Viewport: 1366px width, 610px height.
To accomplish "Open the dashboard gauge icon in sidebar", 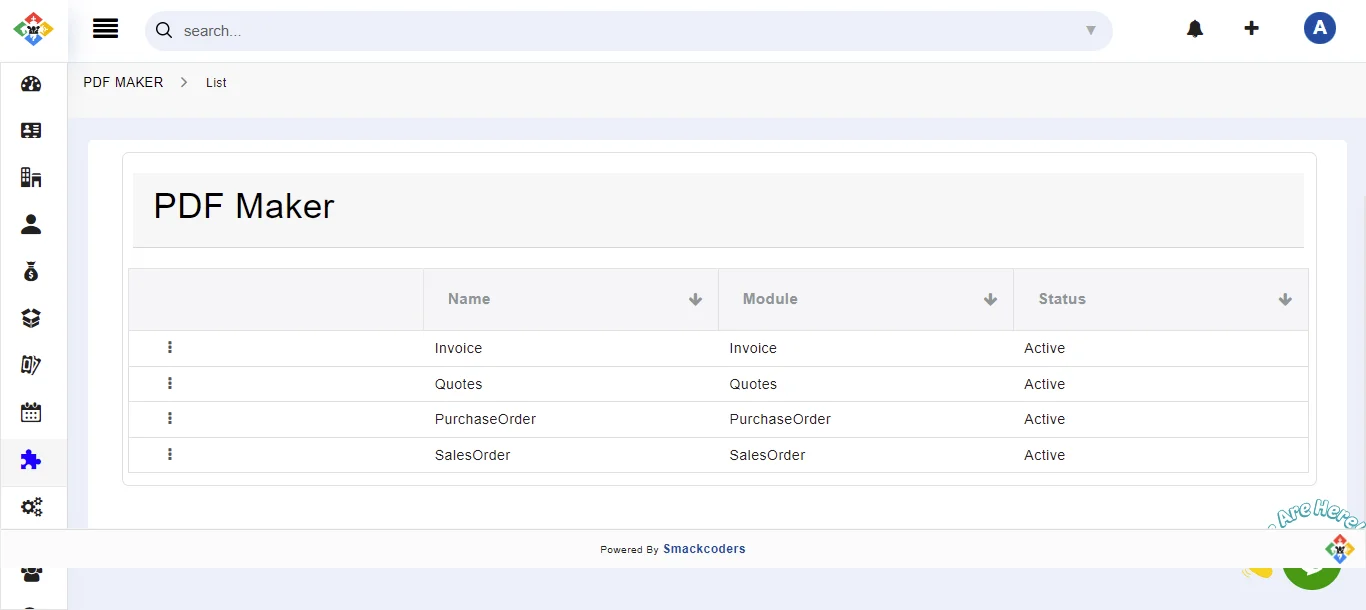I will pyautogui.click(x=31, y=84).
